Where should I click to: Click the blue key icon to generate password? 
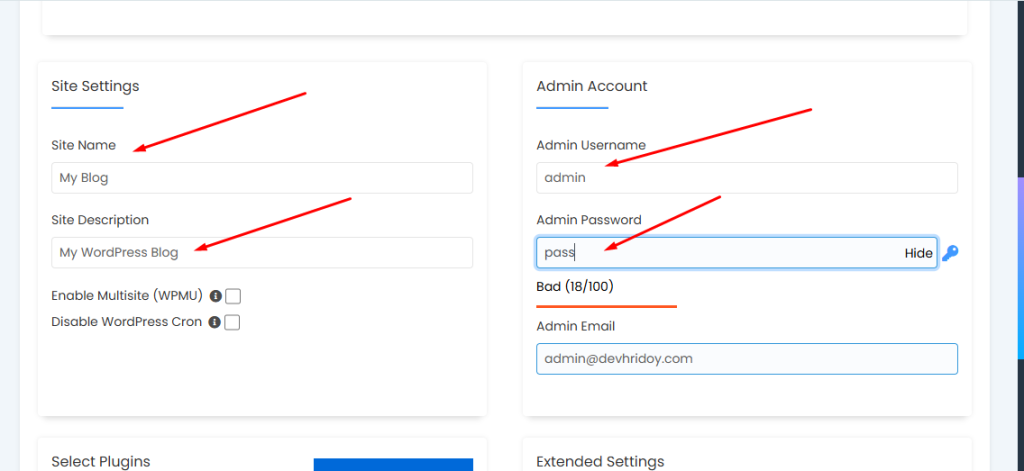click(950, 253)
